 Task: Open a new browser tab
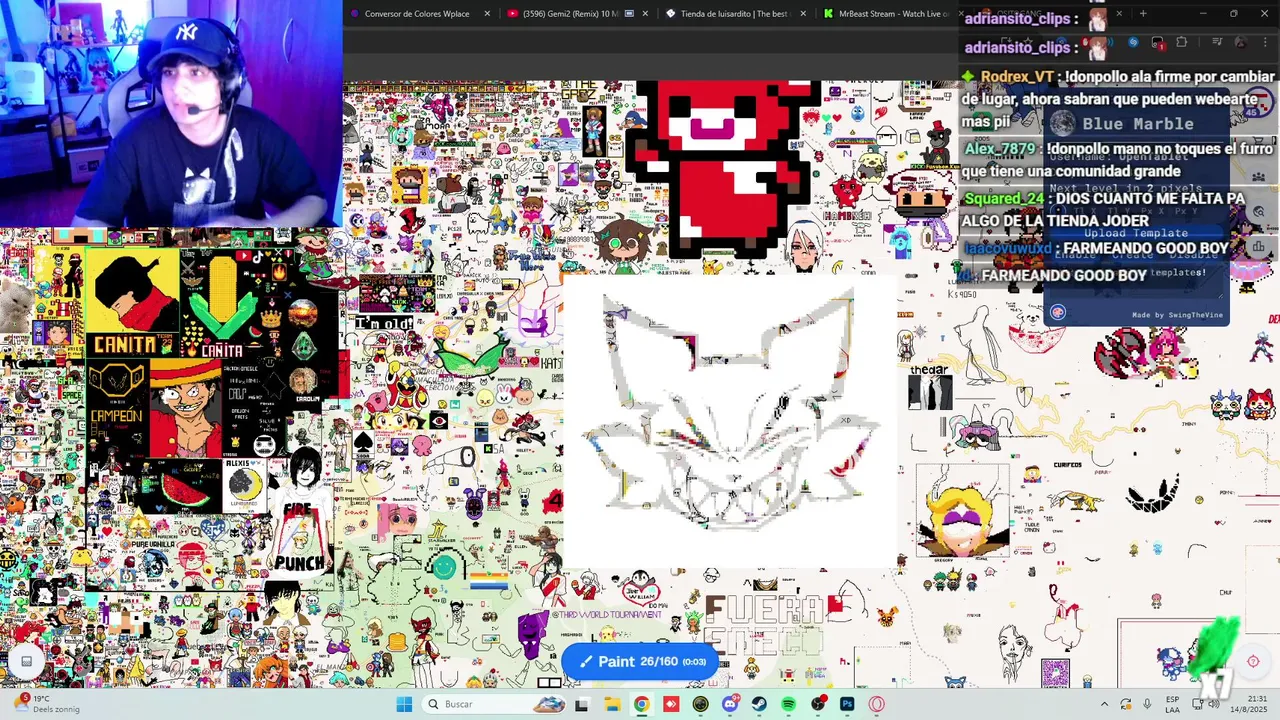point(1143,14)
